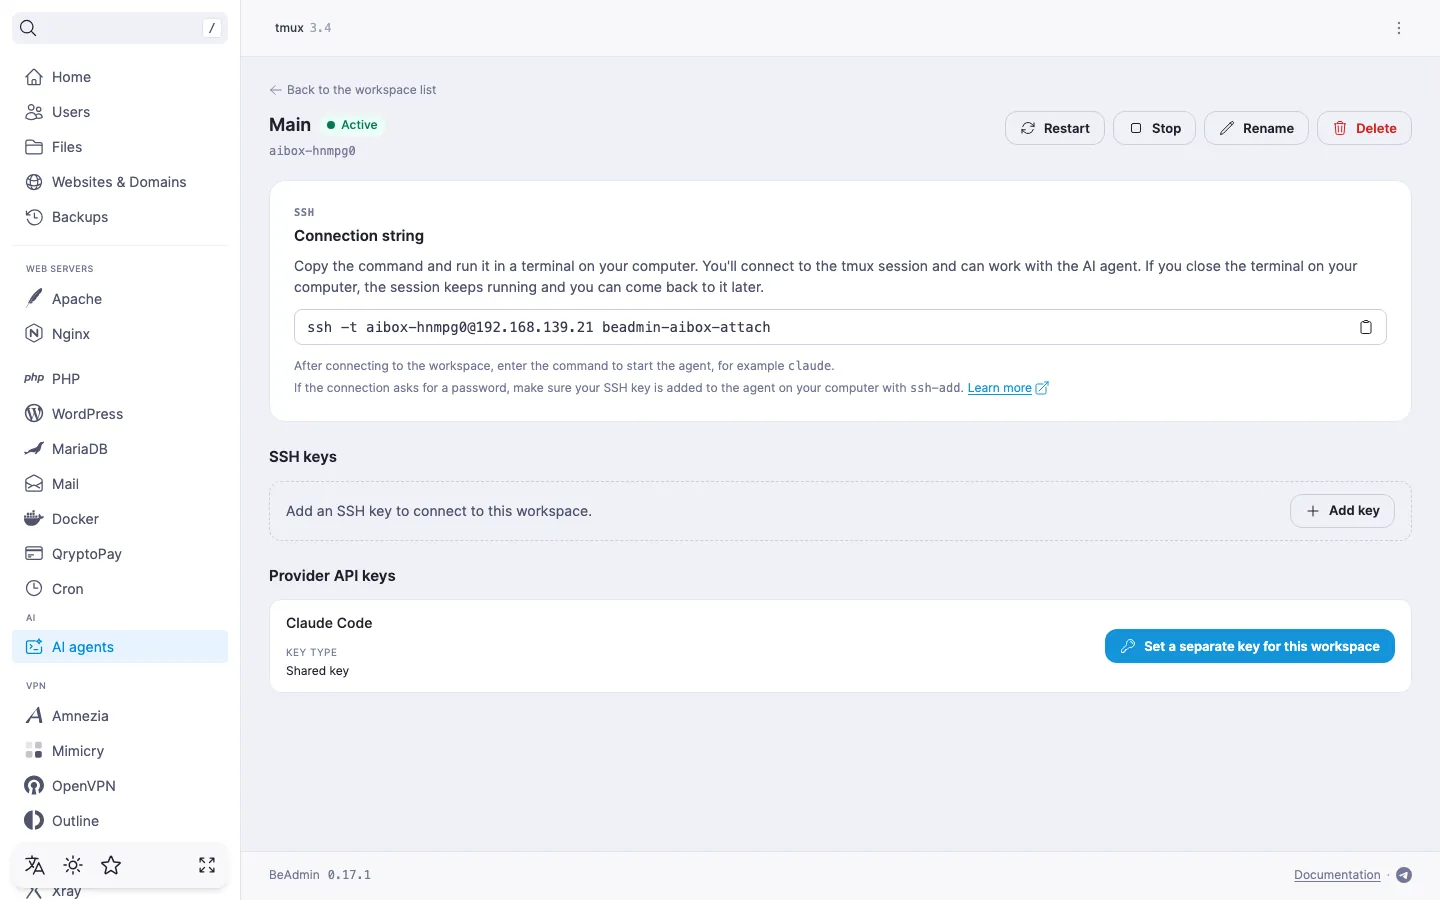Viewport: 1440px width, 900px height.
Task: Open the Files section
Action: click(x=120, y=147)
